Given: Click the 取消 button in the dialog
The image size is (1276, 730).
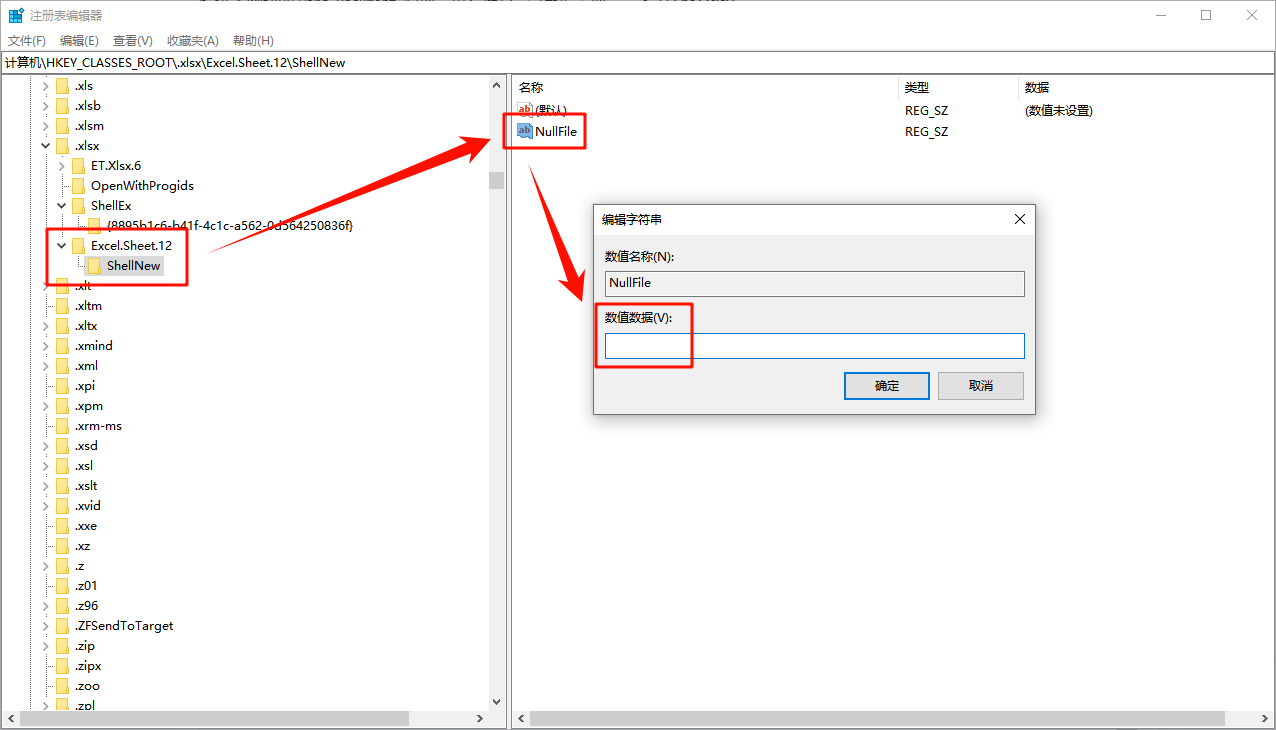Looking at the screenshot, I should tap(980, 385).
